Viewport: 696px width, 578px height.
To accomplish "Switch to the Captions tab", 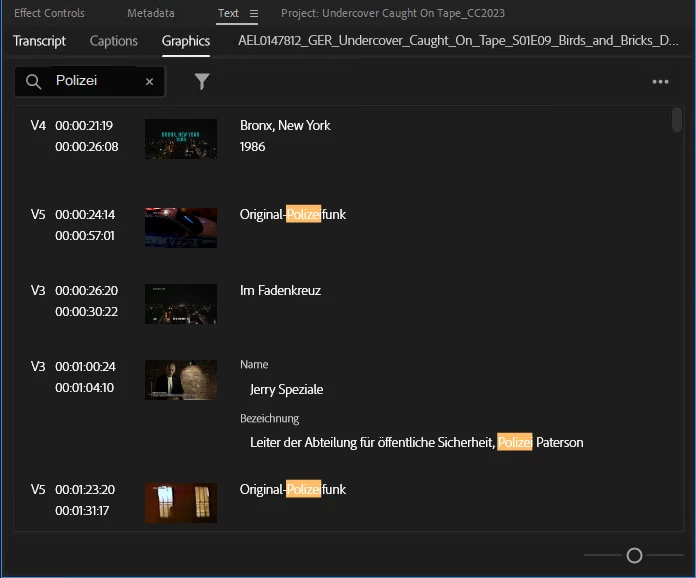I will click(x=114, y=41).
